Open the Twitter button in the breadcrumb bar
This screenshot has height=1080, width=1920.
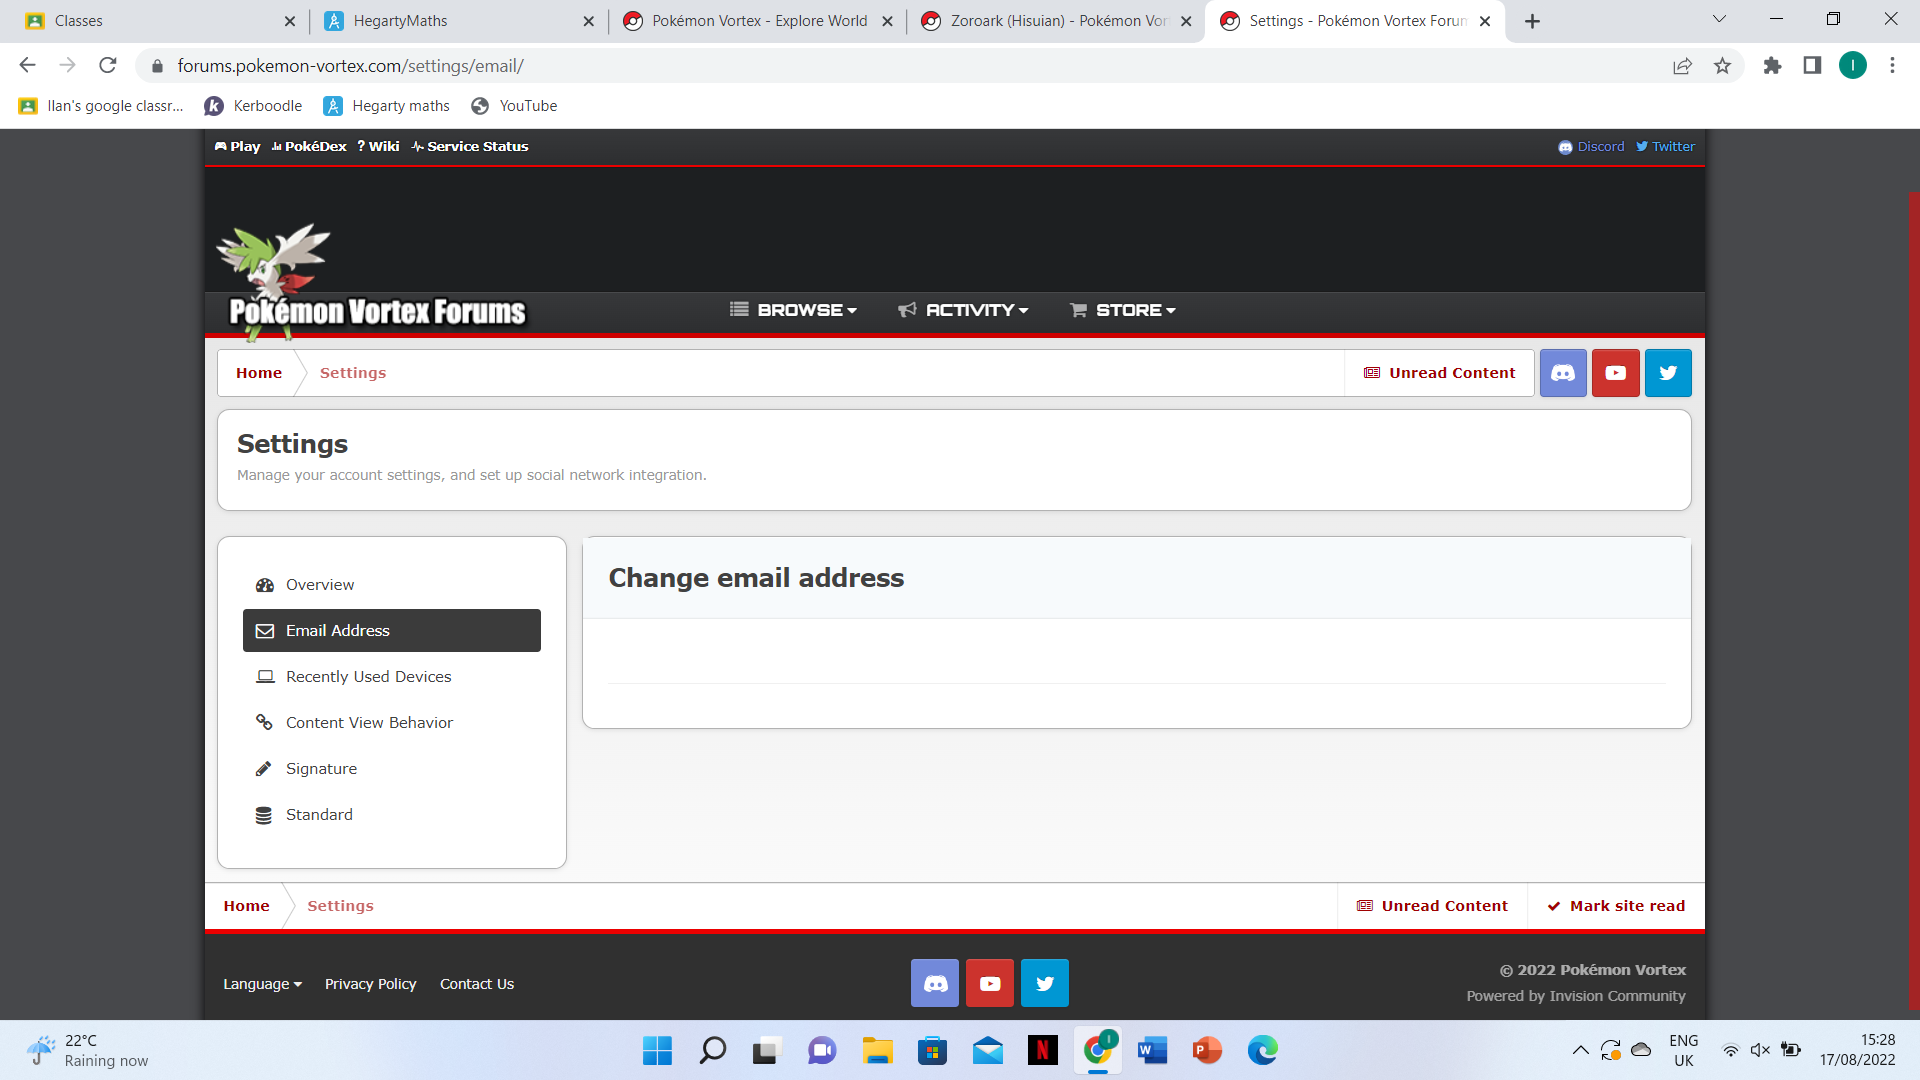coord(1668,373)
